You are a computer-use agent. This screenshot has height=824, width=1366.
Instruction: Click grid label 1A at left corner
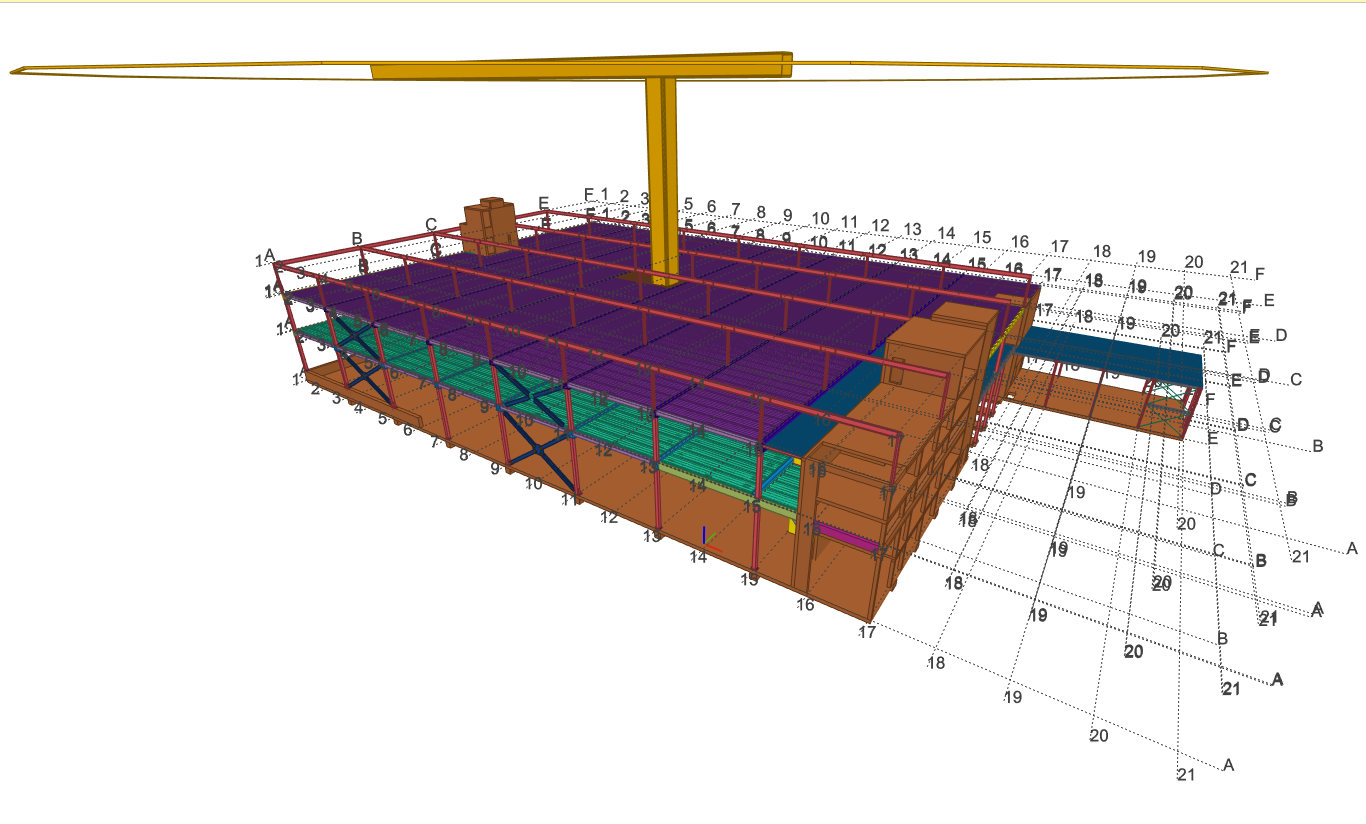[x=264, y=260]
